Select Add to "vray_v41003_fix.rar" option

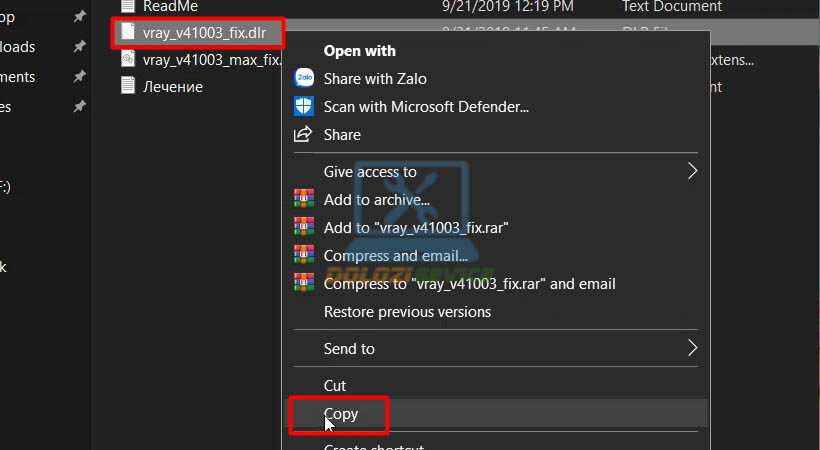[416, 228]
